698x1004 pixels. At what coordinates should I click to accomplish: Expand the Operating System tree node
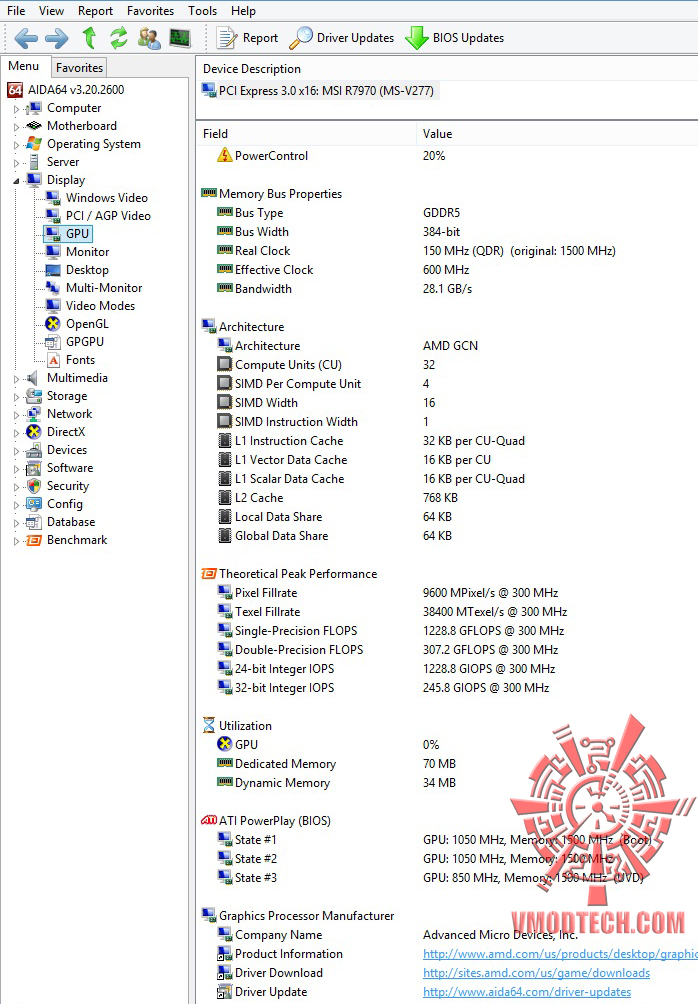click(x=17, y=145)
